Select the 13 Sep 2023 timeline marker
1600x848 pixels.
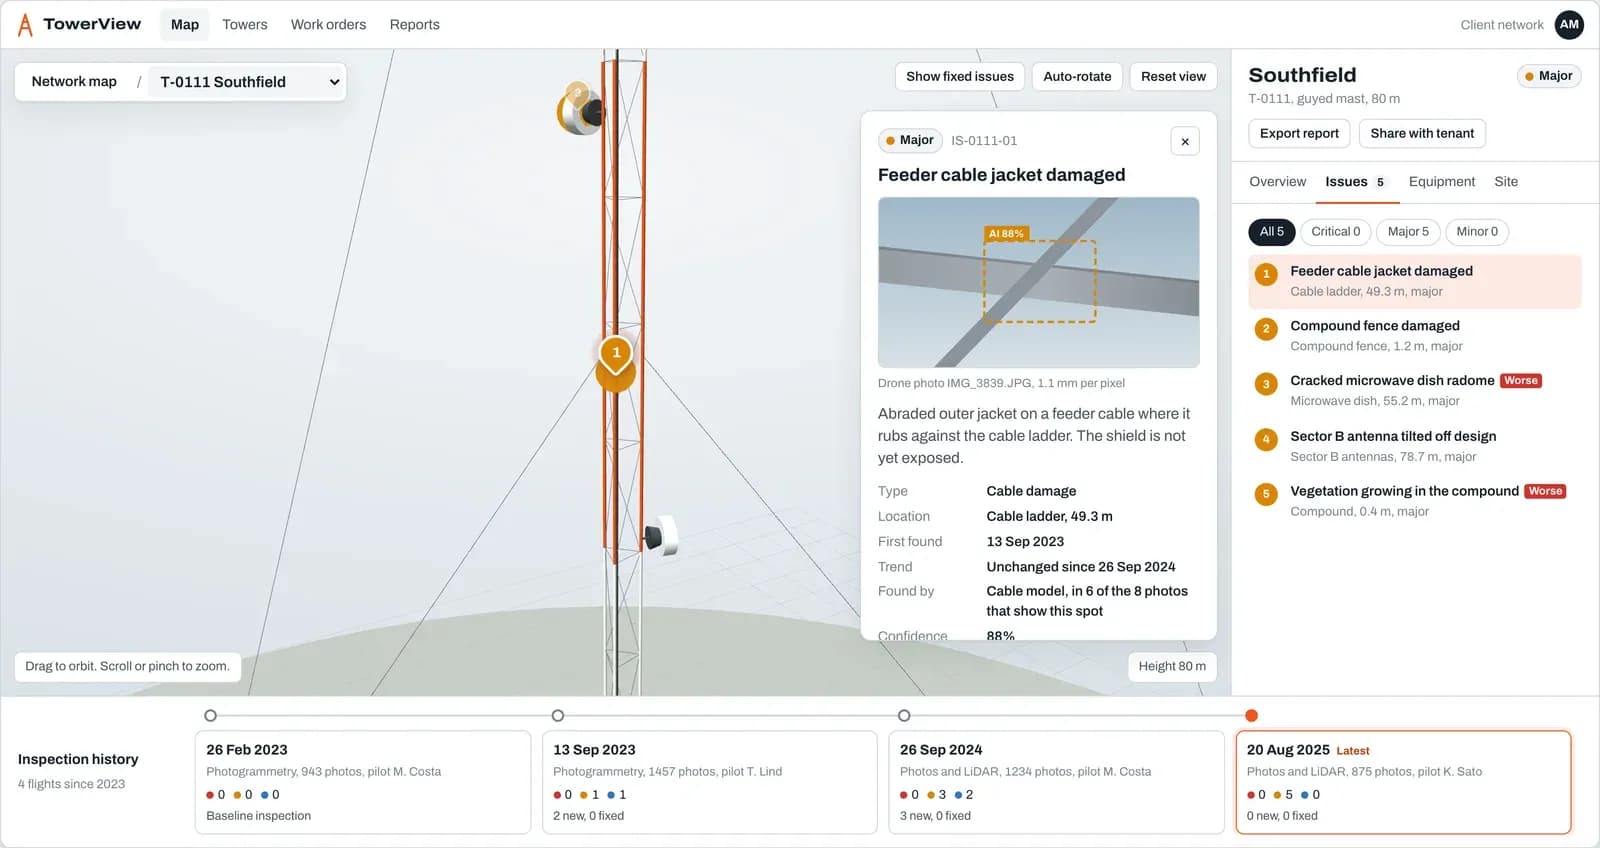click(x=558, y=716)
